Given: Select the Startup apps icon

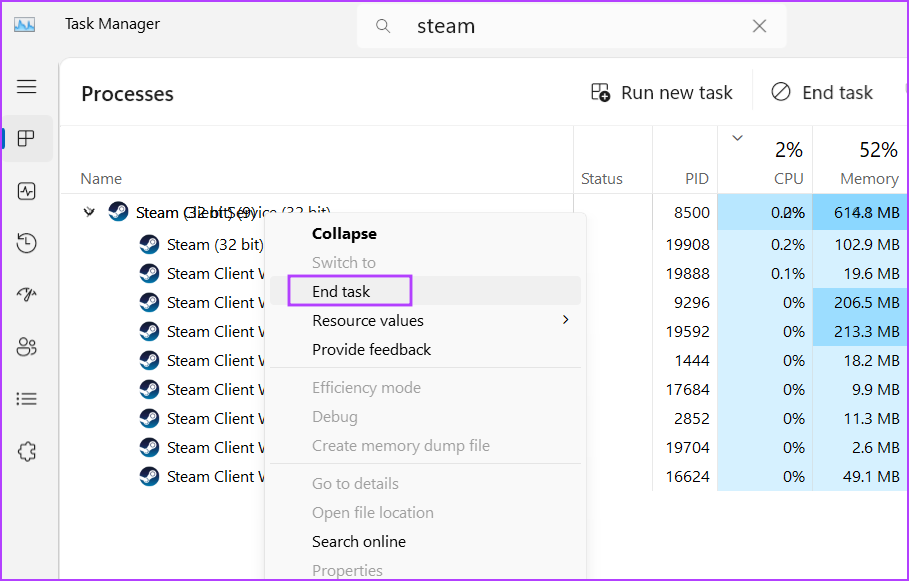Looking at the screenshot, I should click(x=27, y=294).
